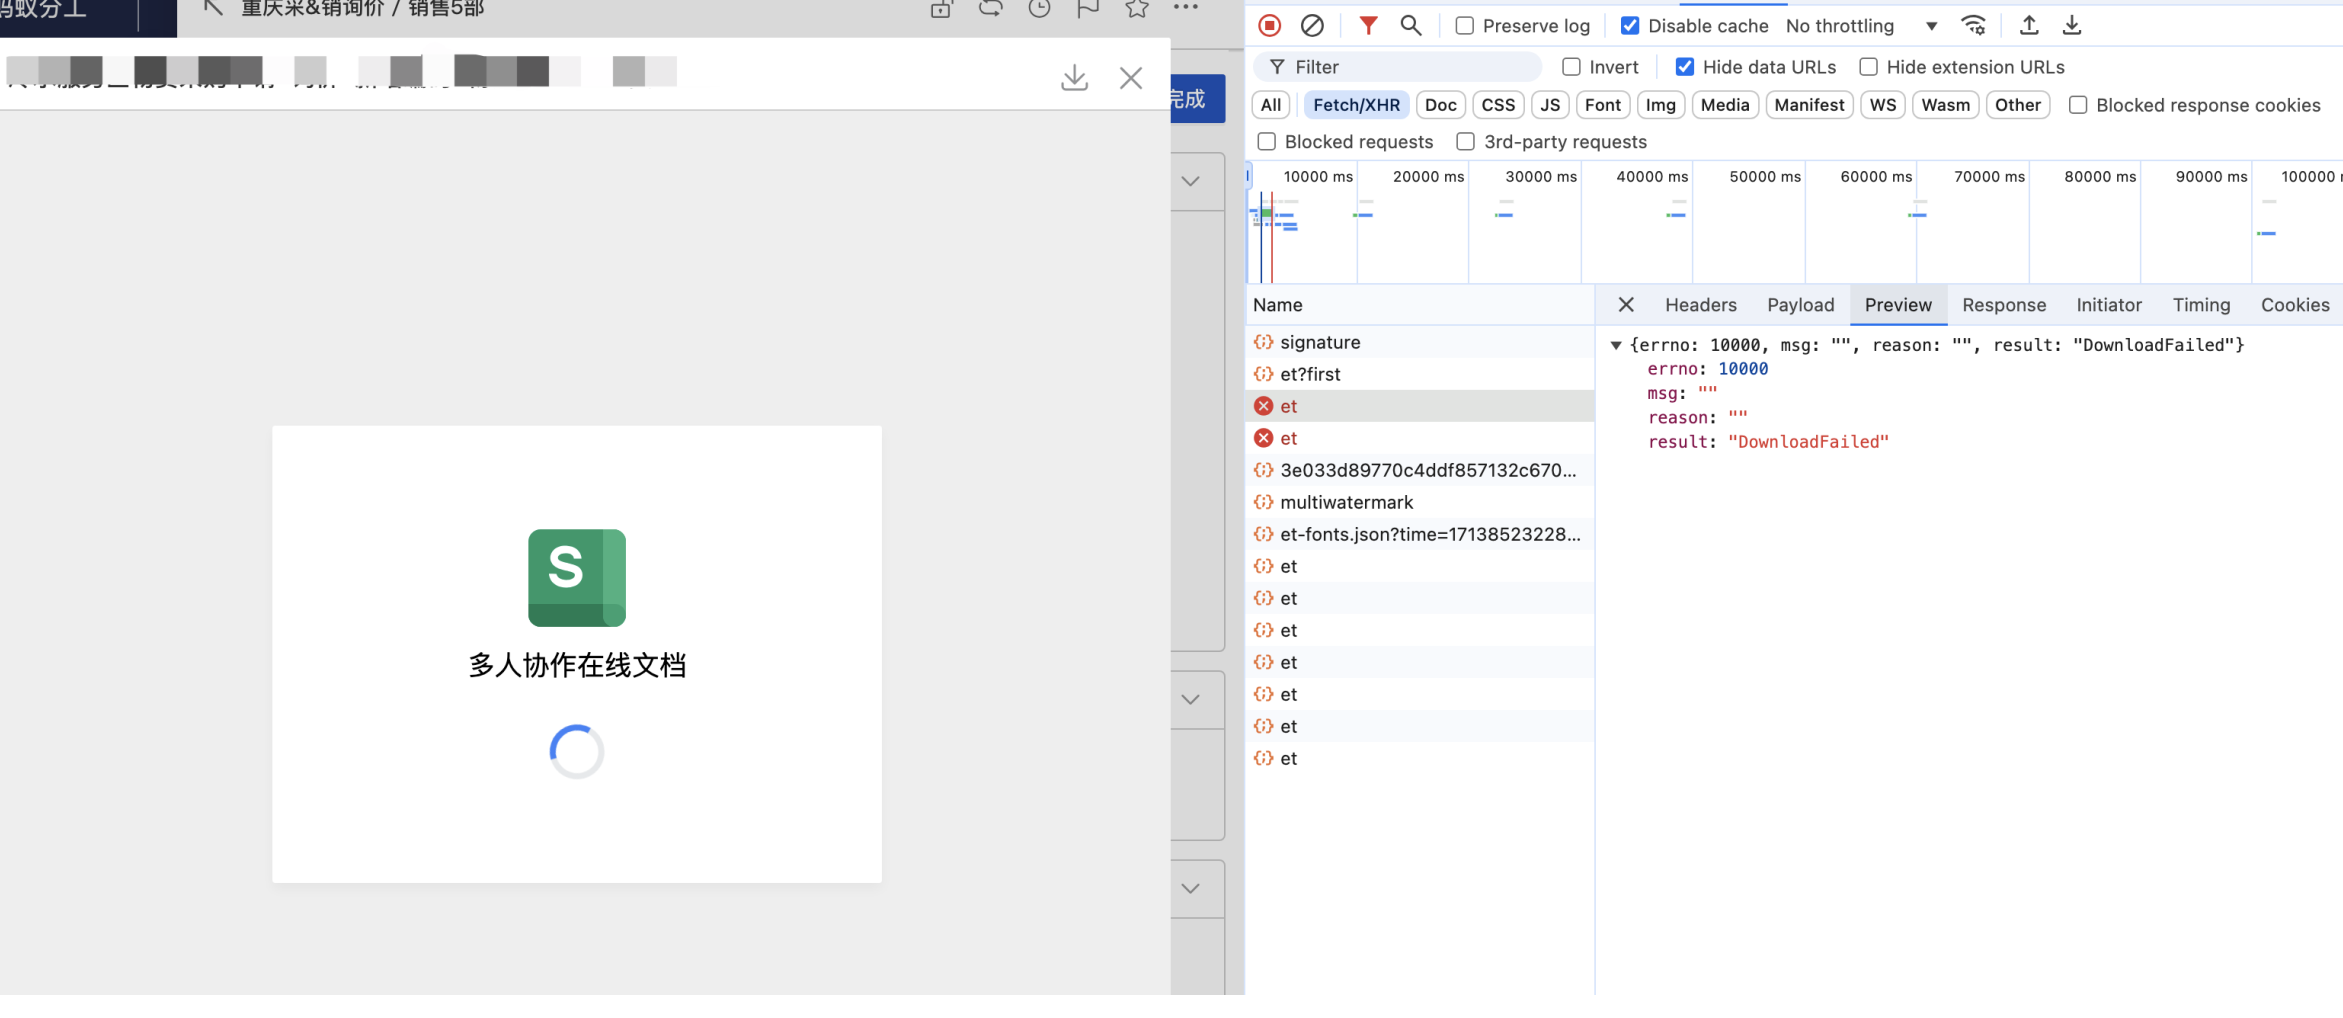The height and width of the screenshot is (1018, 2343).
Task: Select the et-fonts.json request
Action: [x=1420, y=534]
